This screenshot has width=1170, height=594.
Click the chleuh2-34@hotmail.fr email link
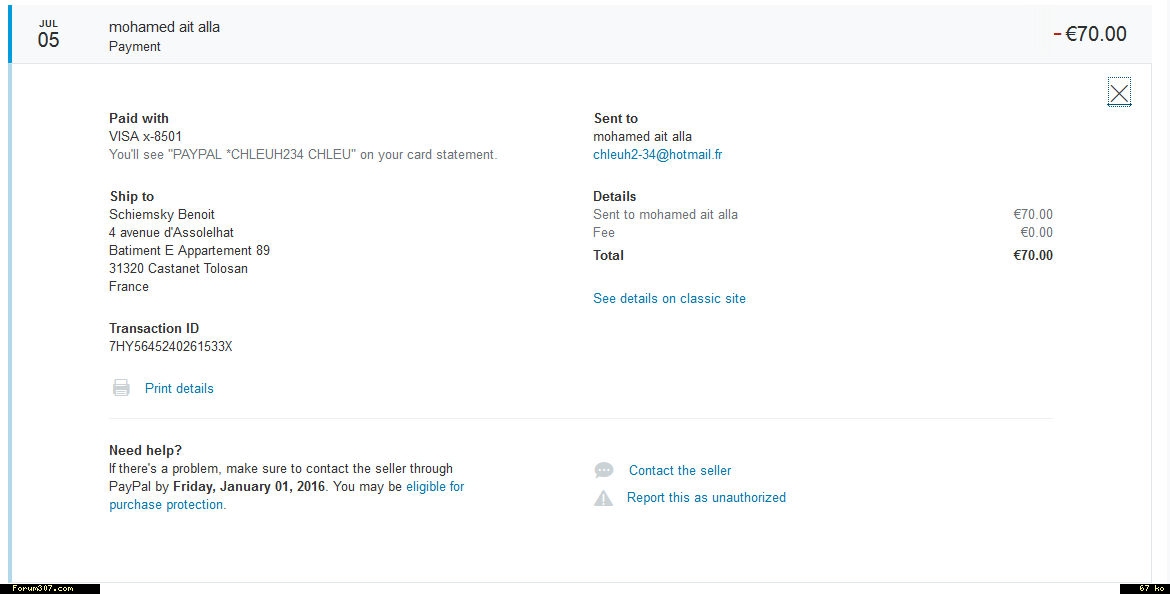pos(657,155)
